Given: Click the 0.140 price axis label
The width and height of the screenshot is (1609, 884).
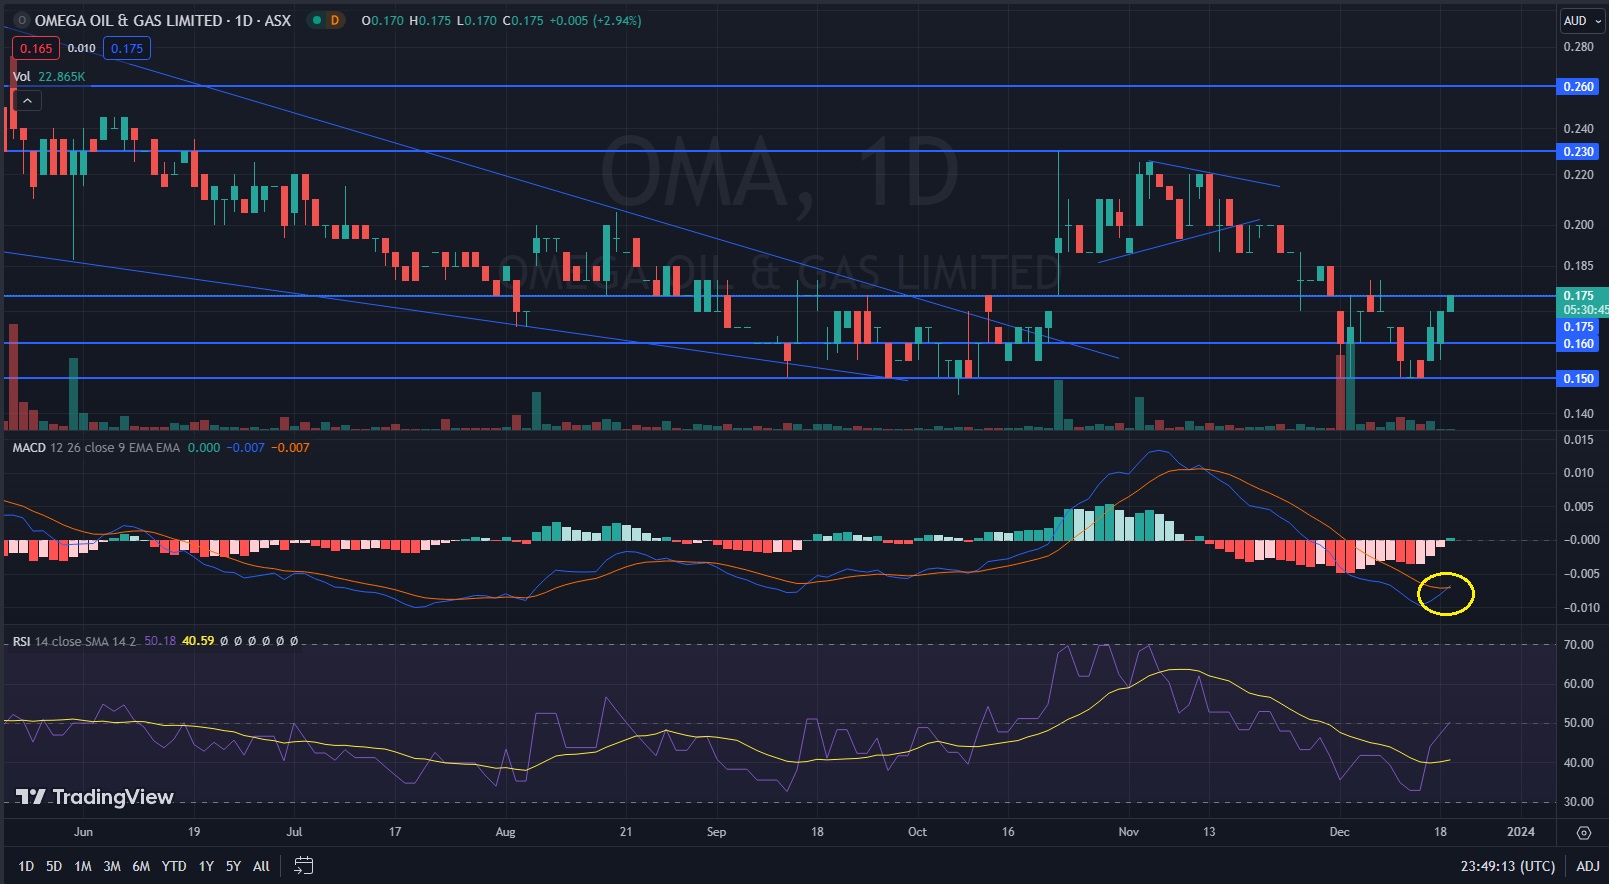Looking at the screenshot, I should 1578,413.
